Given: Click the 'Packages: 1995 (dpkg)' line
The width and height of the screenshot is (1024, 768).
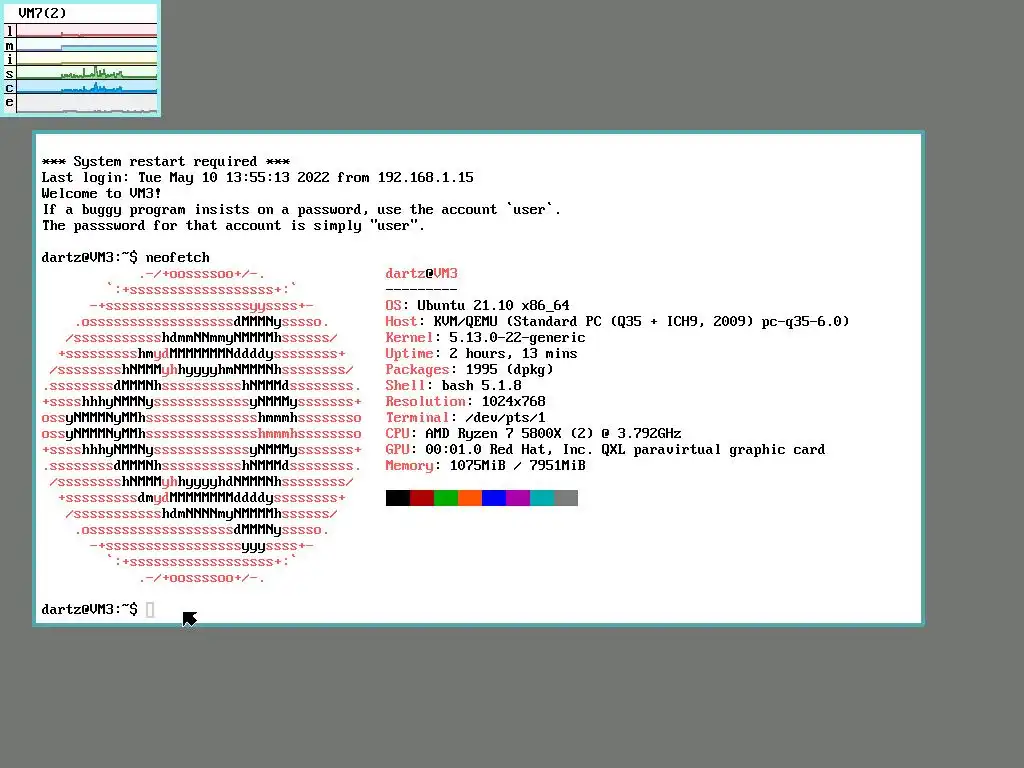Looking at the screenshot, I should 470,370.
